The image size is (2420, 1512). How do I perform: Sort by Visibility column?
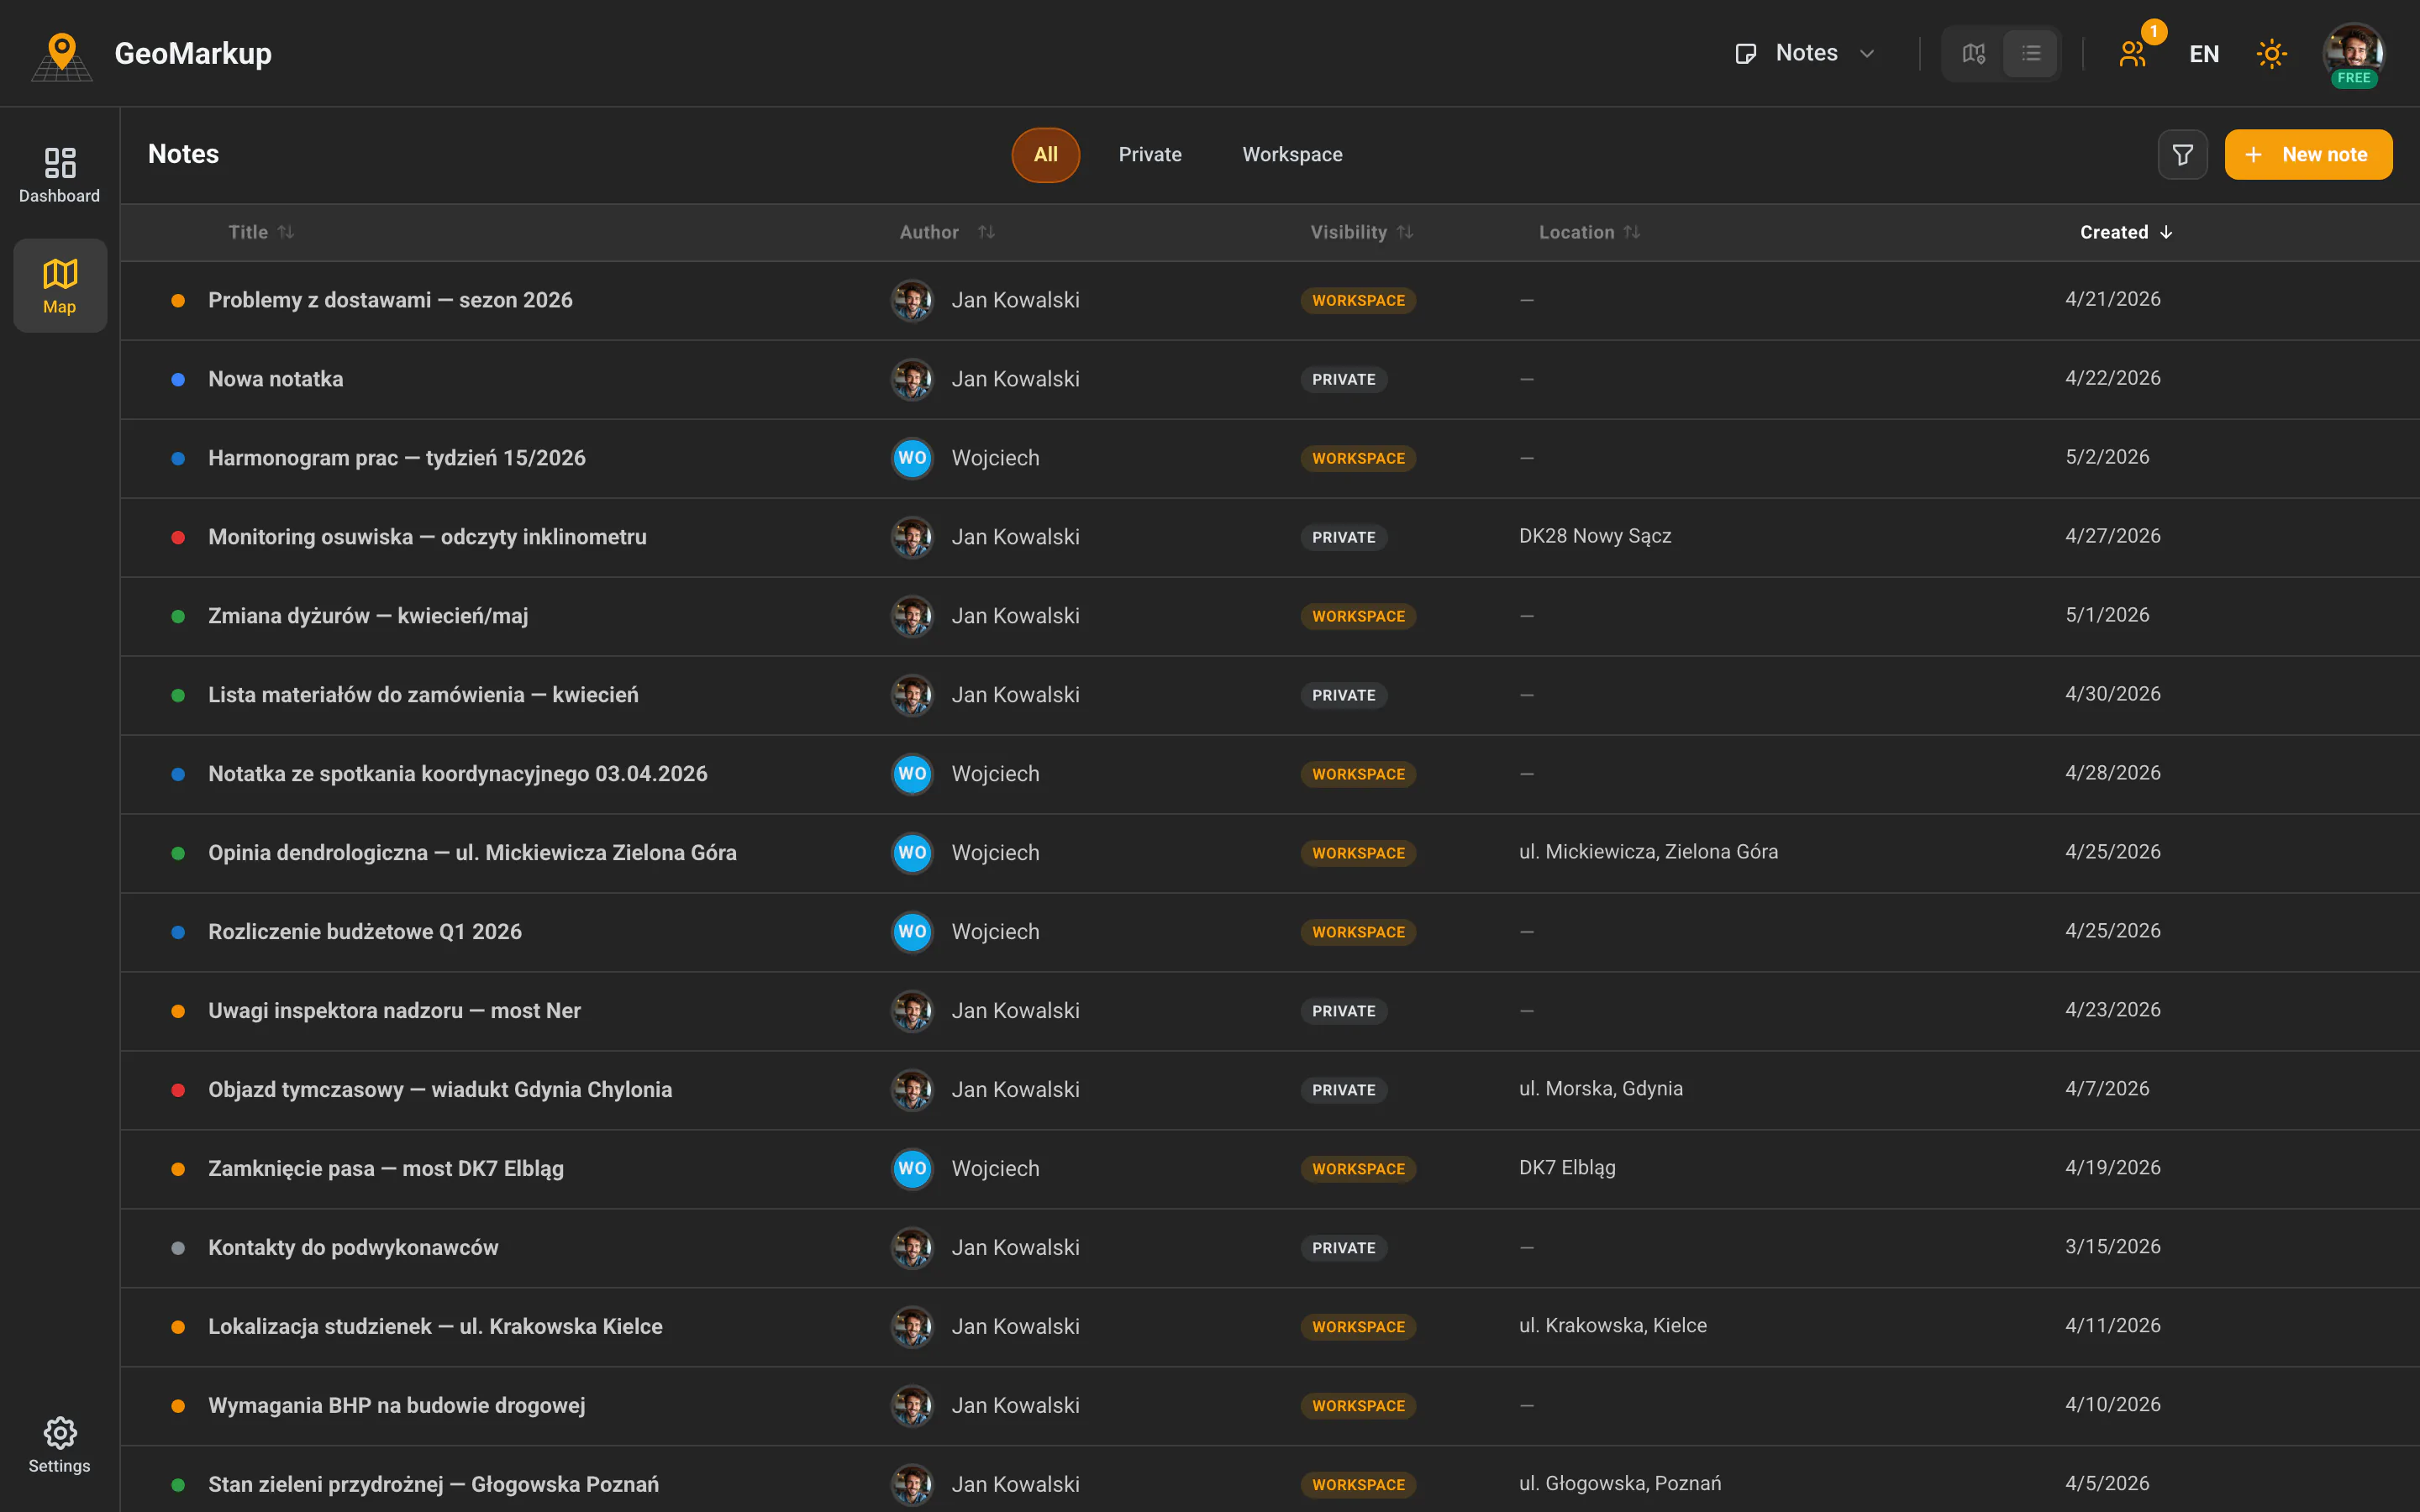coord(1361,232)
